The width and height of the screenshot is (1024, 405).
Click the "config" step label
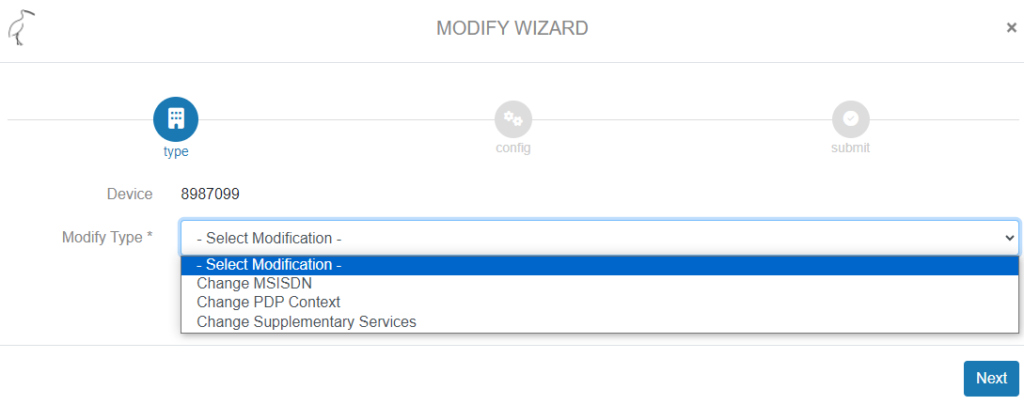click(x=513, y=148)
